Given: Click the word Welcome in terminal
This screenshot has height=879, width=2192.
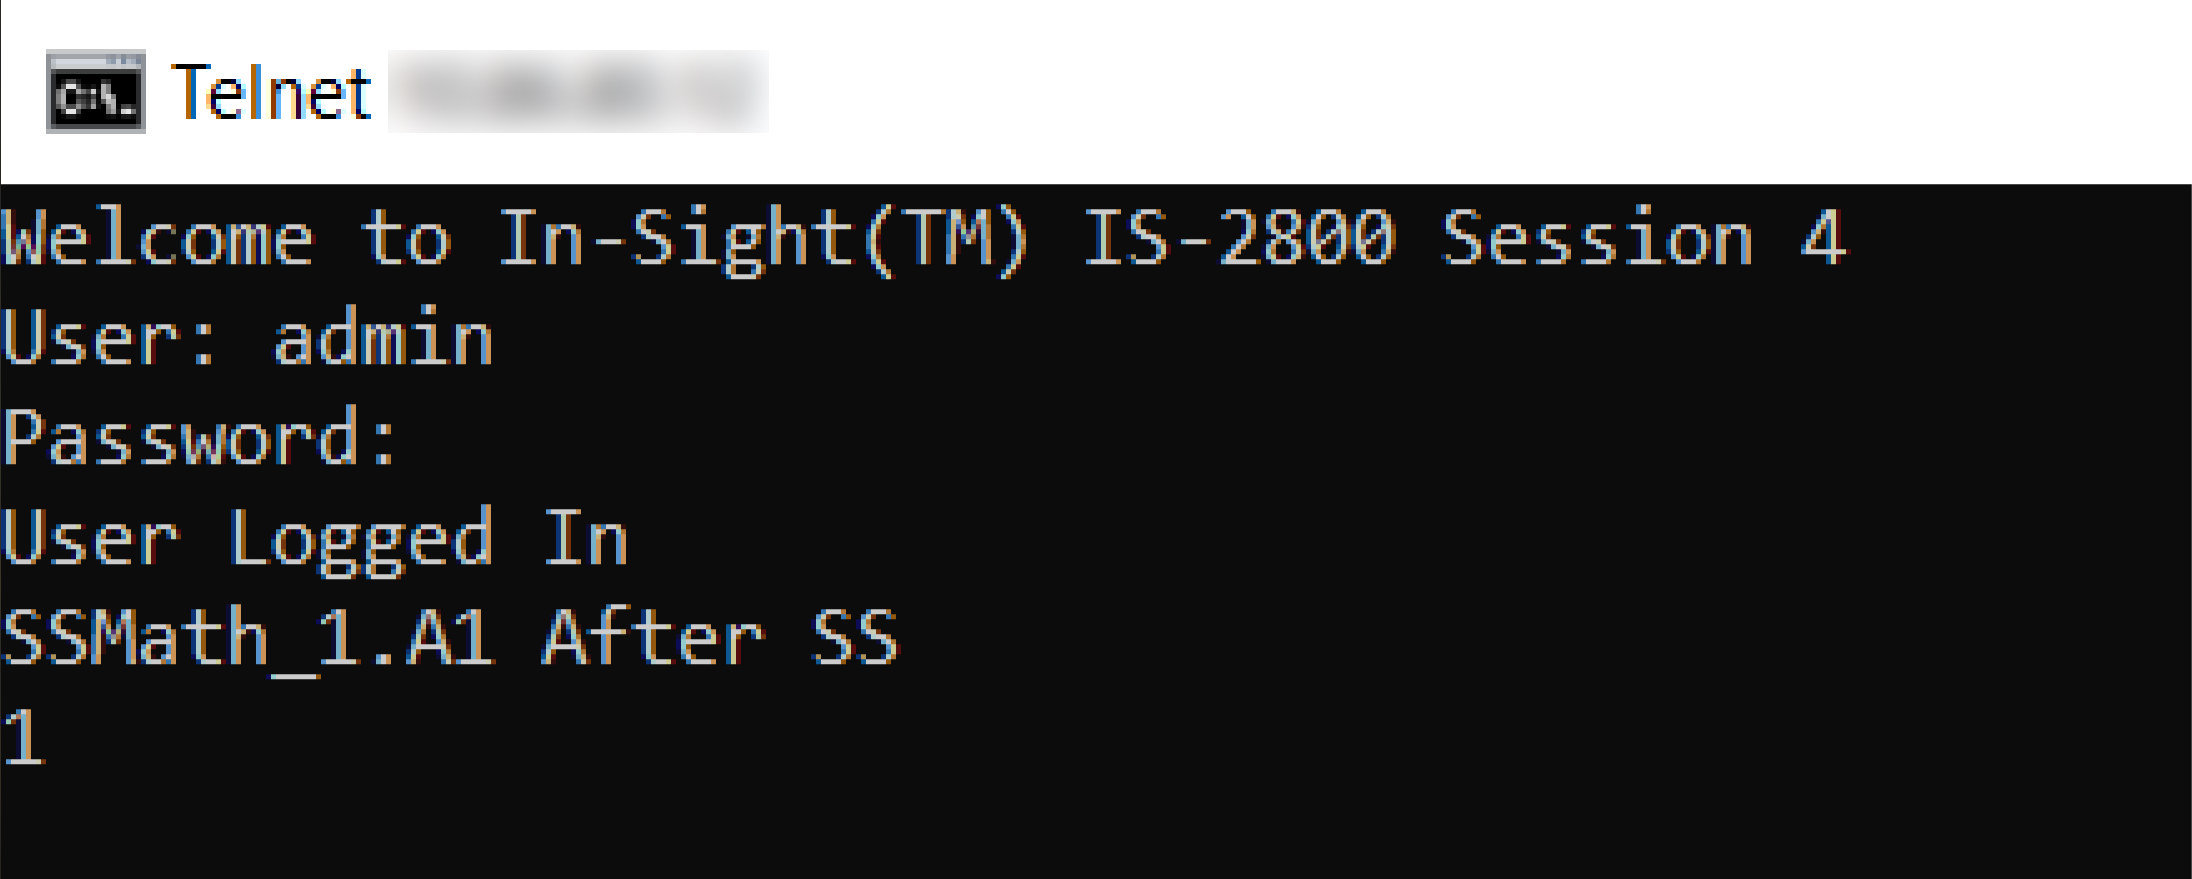Looking at the screenshot, I should pos(158,240).
